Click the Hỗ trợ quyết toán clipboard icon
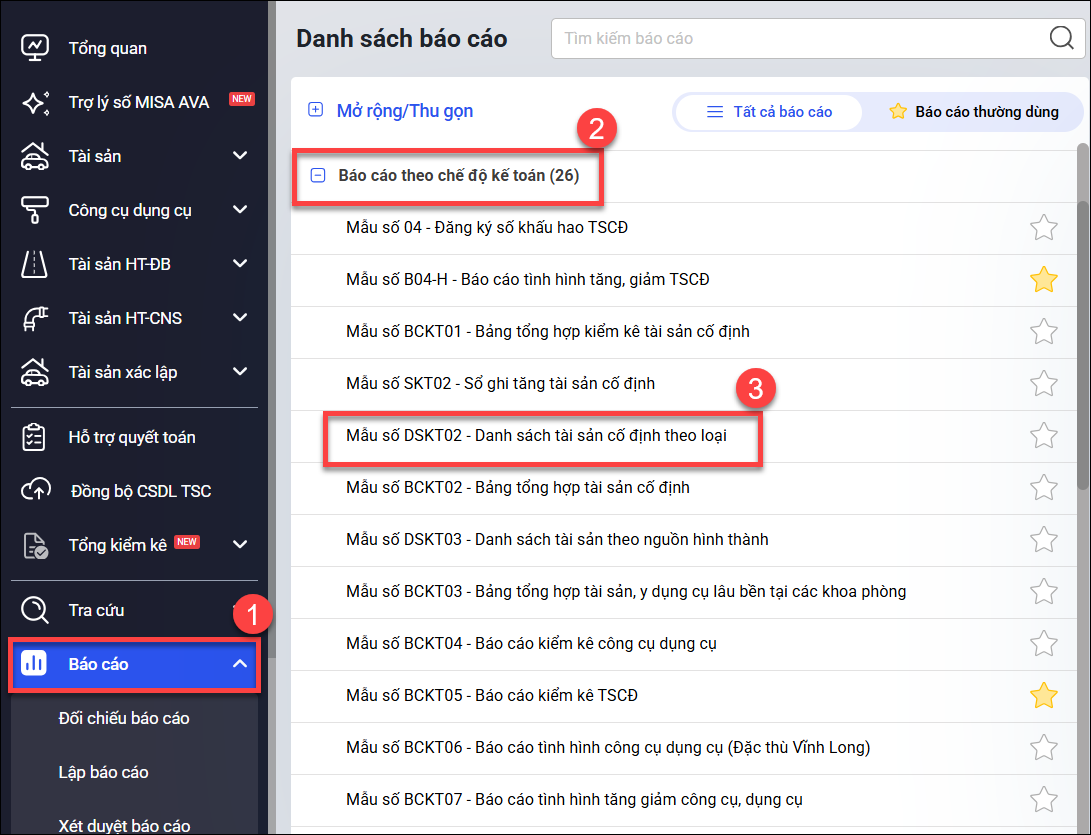Screen dimensions: 1091x835 (35, 437)
